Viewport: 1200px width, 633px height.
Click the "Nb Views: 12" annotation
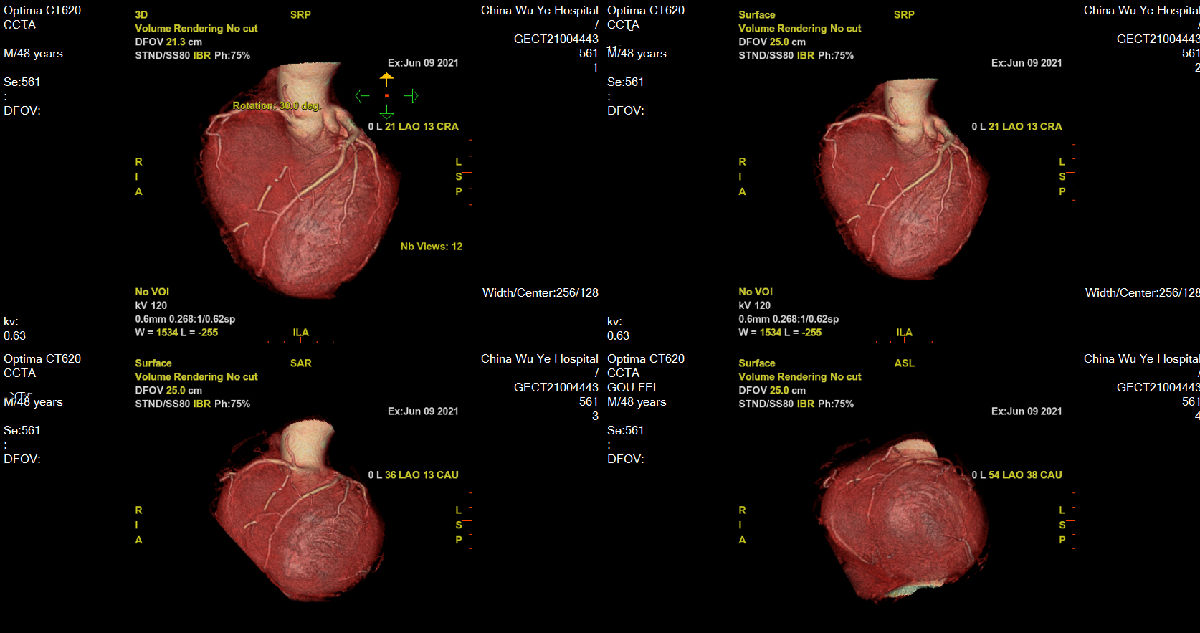coord(431,246)
